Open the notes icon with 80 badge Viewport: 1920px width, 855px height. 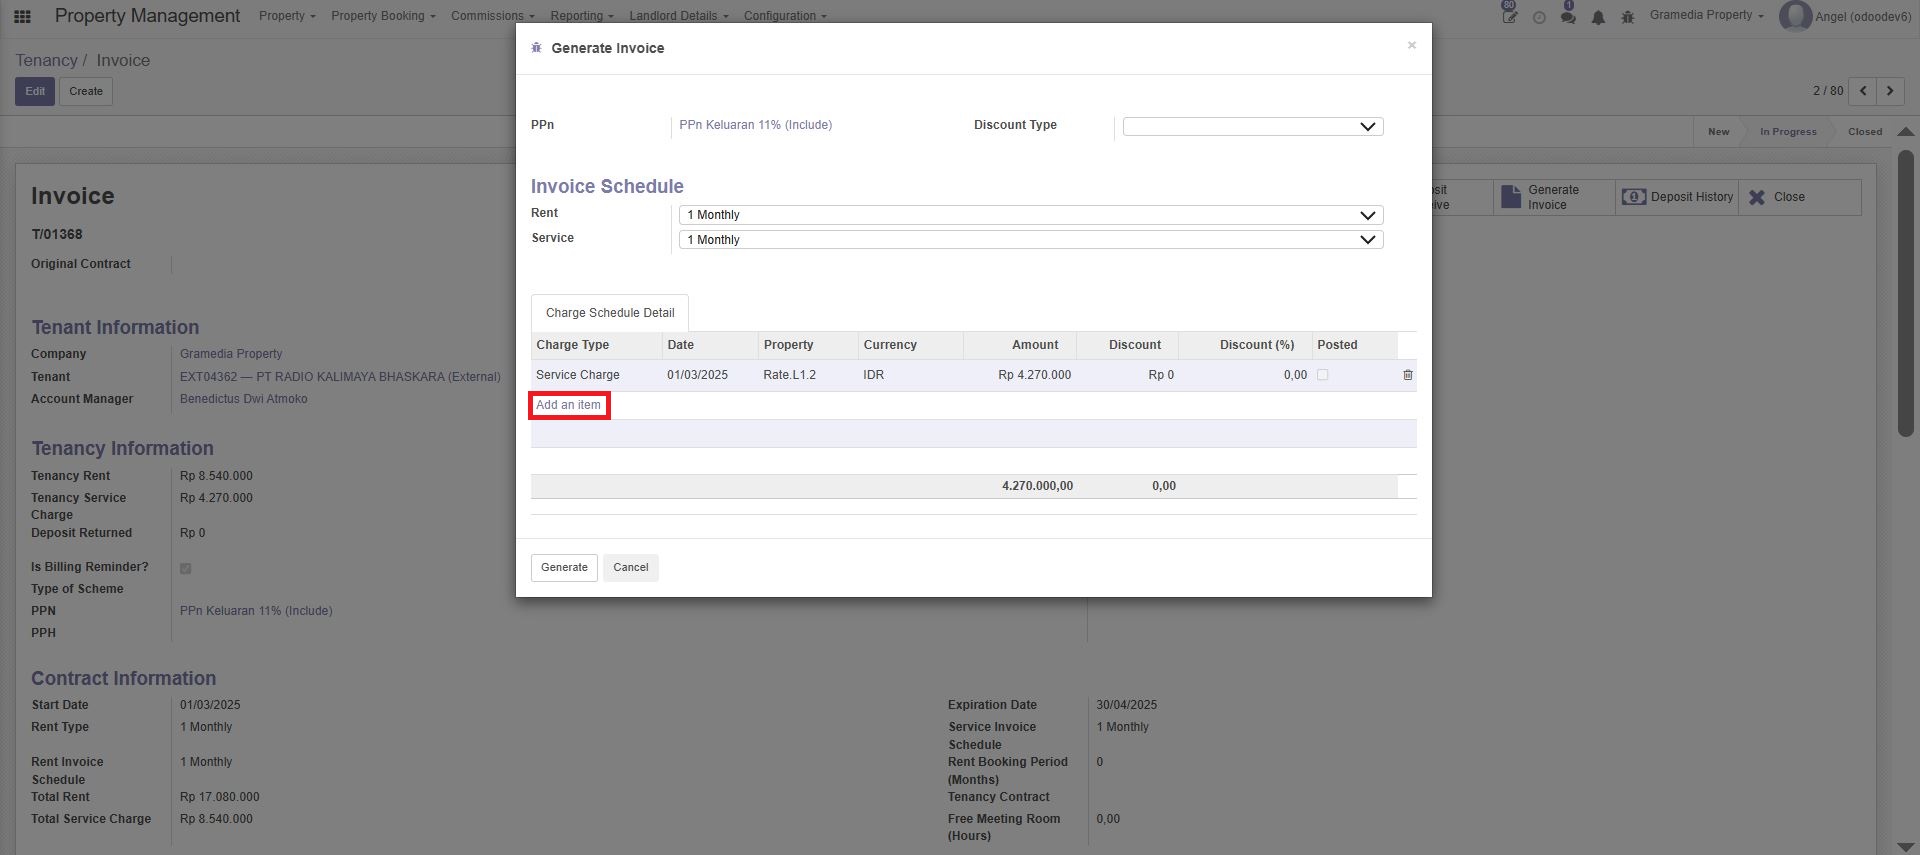[x=1509, y=16]
